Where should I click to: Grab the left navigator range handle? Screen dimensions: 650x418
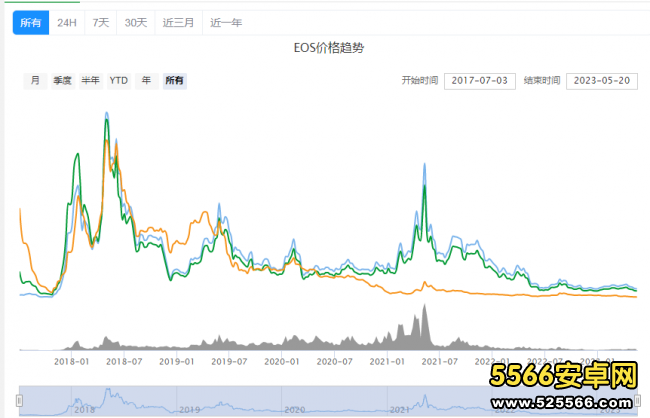click(x=19, y=401)
